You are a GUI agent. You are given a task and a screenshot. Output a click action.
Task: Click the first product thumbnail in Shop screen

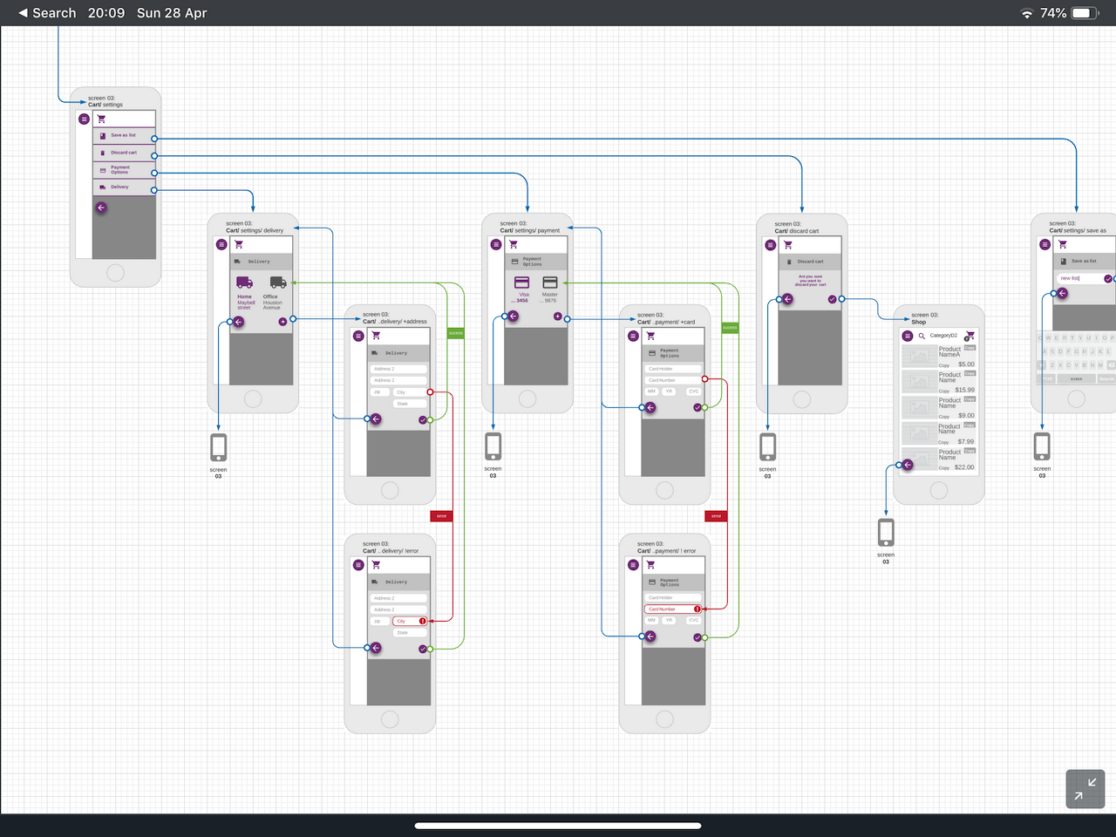(x=919, y=356)
